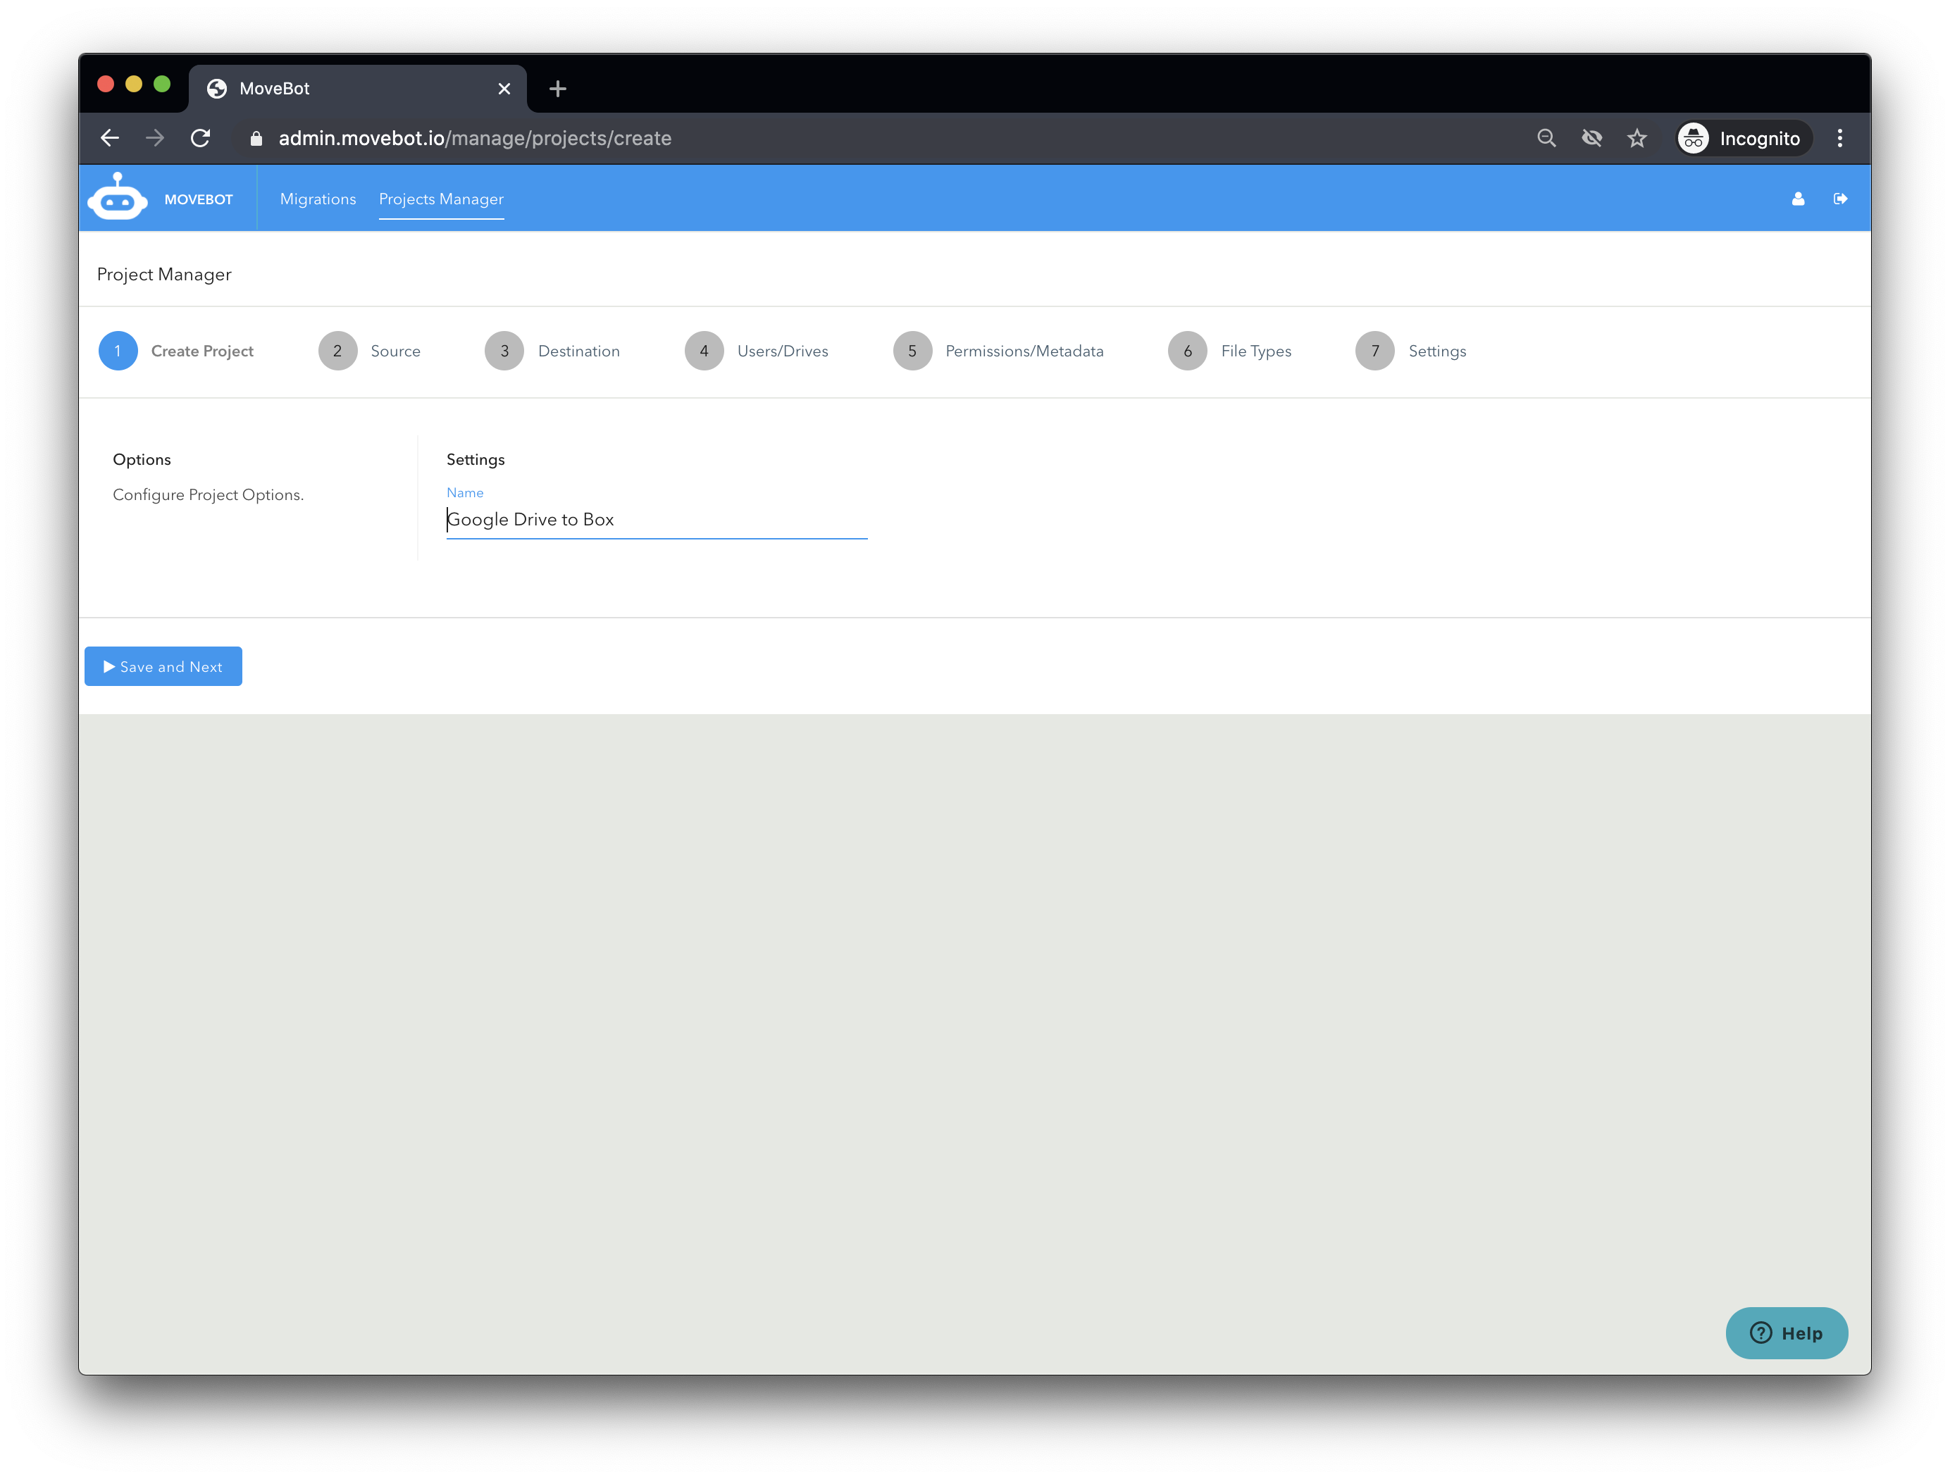Switch to the Projects Manager tab
1950x1479 pixels.
pos(441,198)
